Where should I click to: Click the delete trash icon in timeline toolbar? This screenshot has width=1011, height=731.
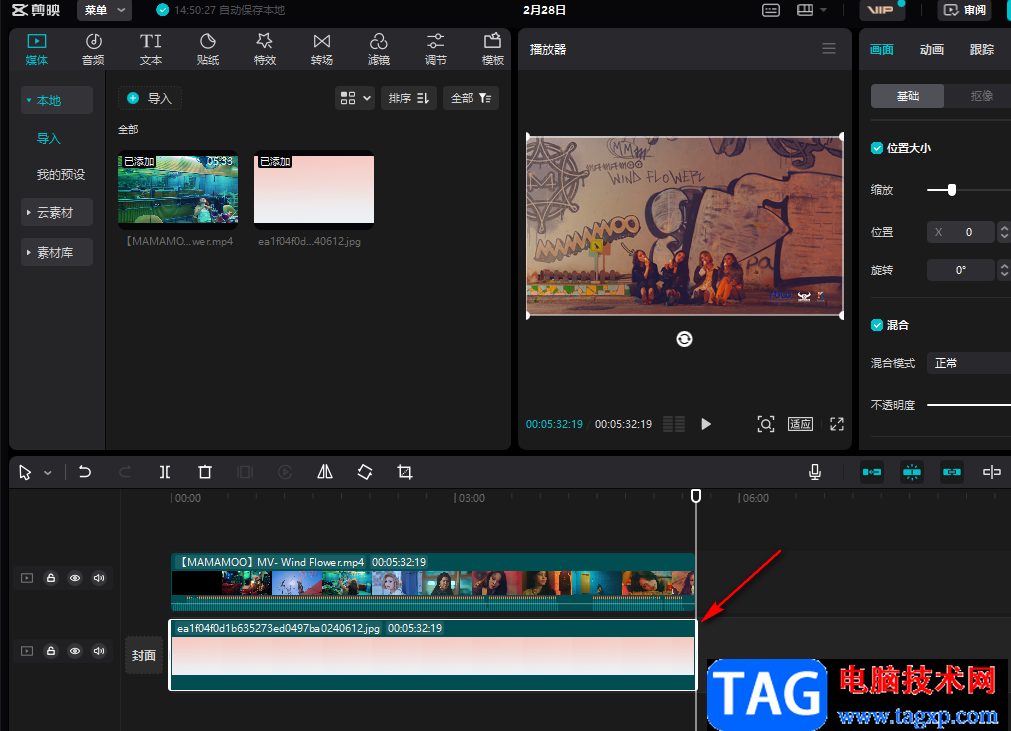(205, 472)
